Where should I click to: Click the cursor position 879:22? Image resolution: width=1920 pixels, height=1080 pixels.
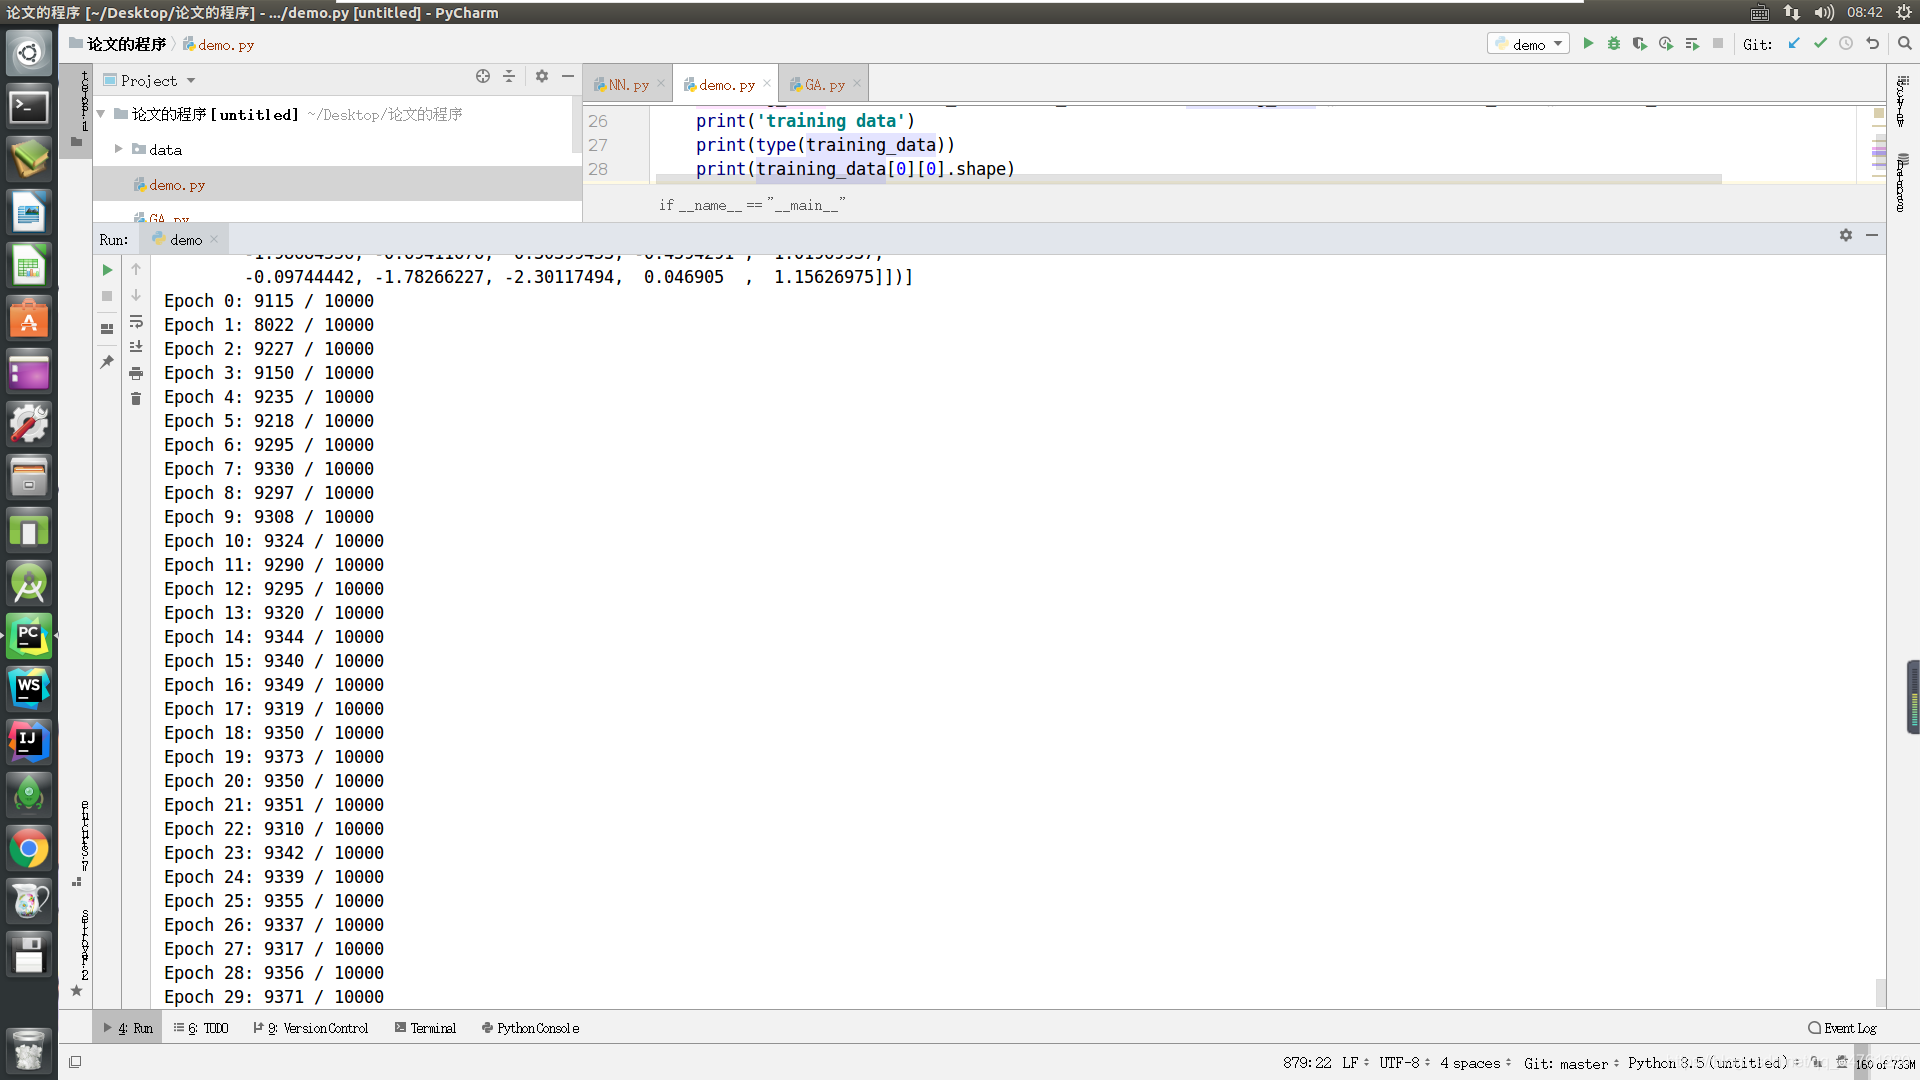coord(1307,1063)
